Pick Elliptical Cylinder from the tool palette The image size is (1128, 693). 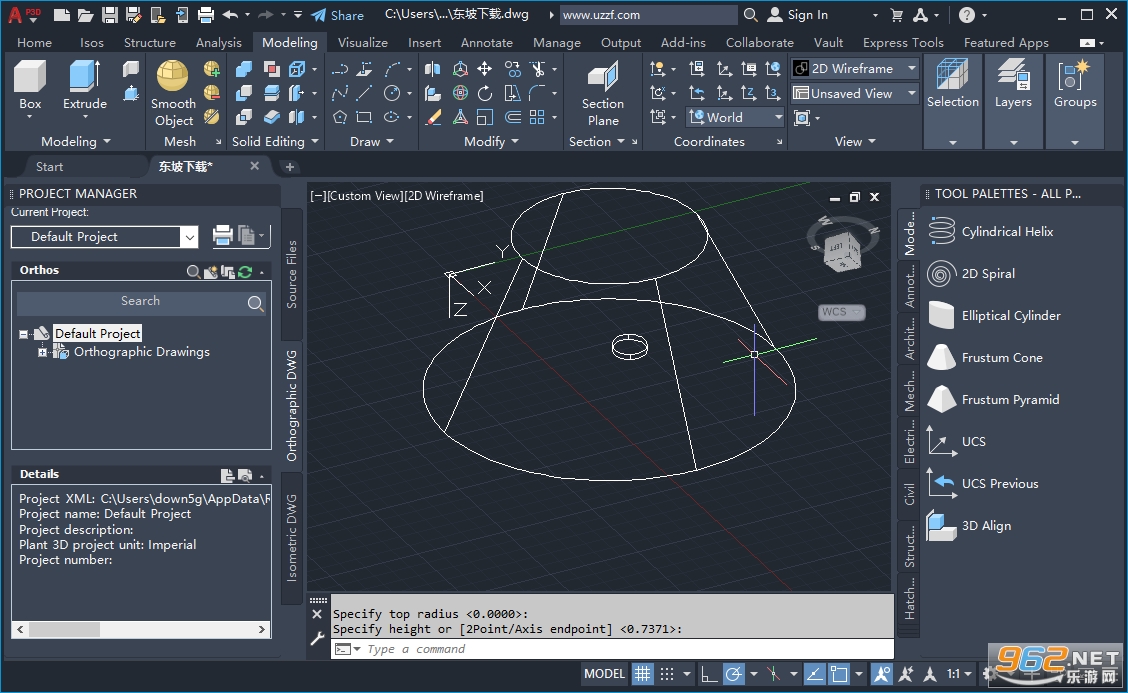(994, 315)
